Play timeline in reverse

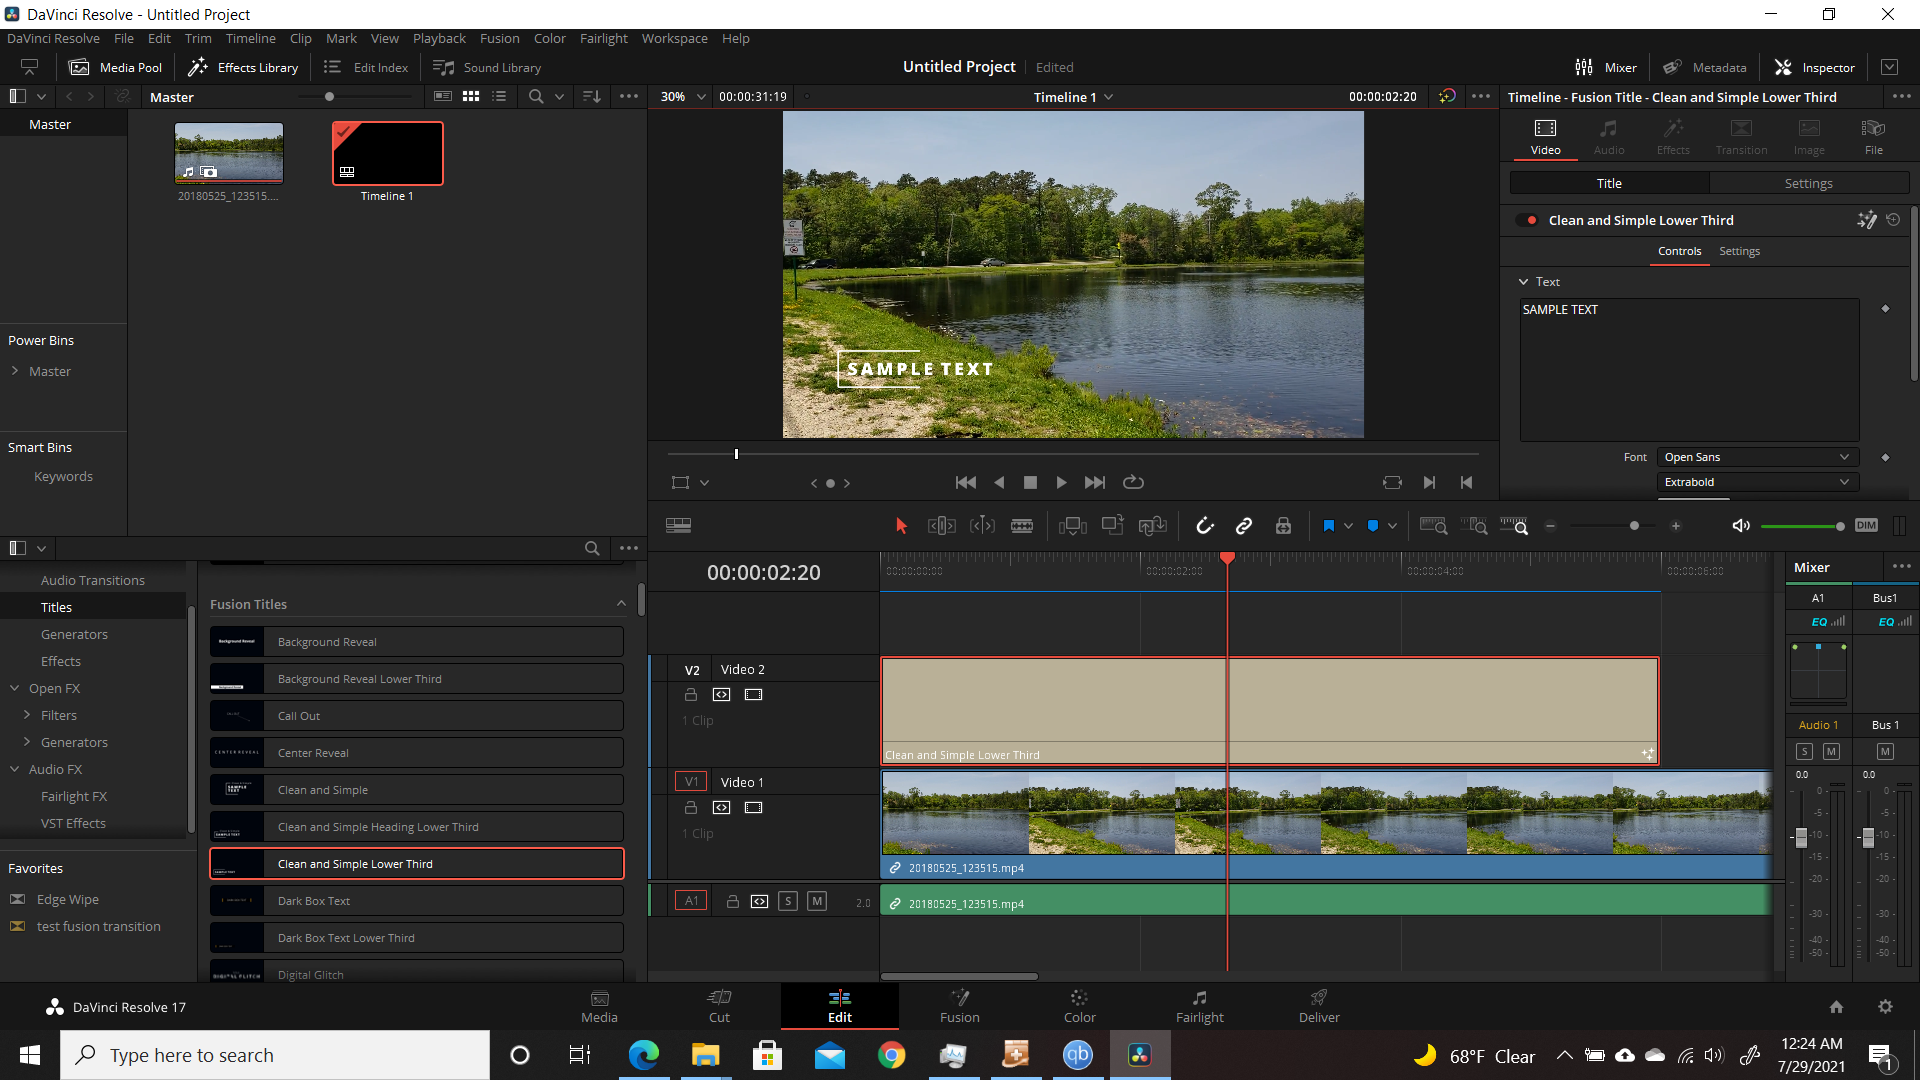(999, 483)
